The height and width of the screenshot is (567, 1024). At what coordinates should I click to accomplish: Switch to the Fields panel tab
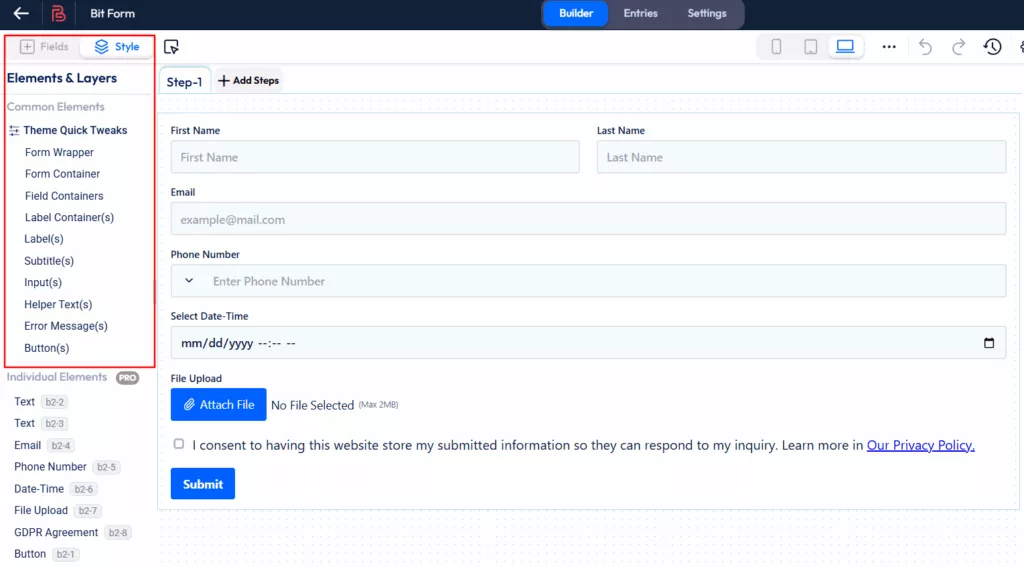coord(44,47)
